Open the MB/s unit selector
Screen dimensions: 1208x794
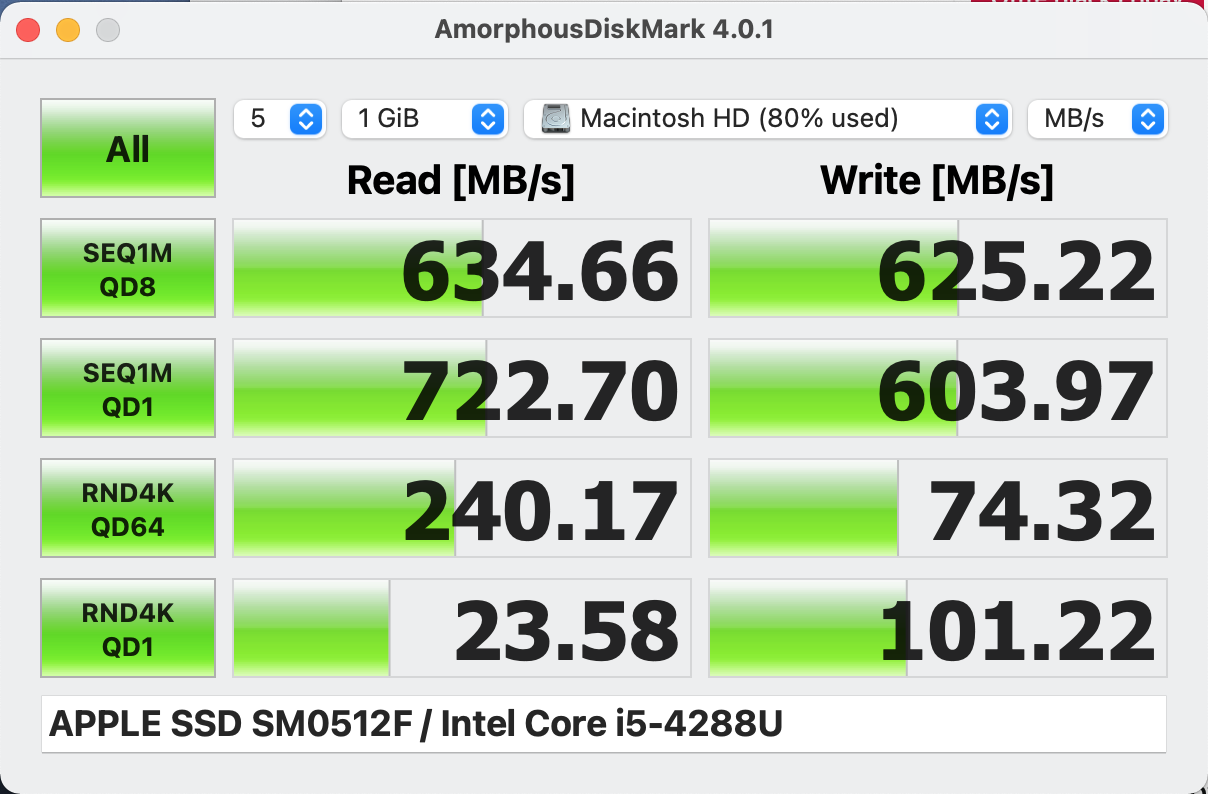1098,119
